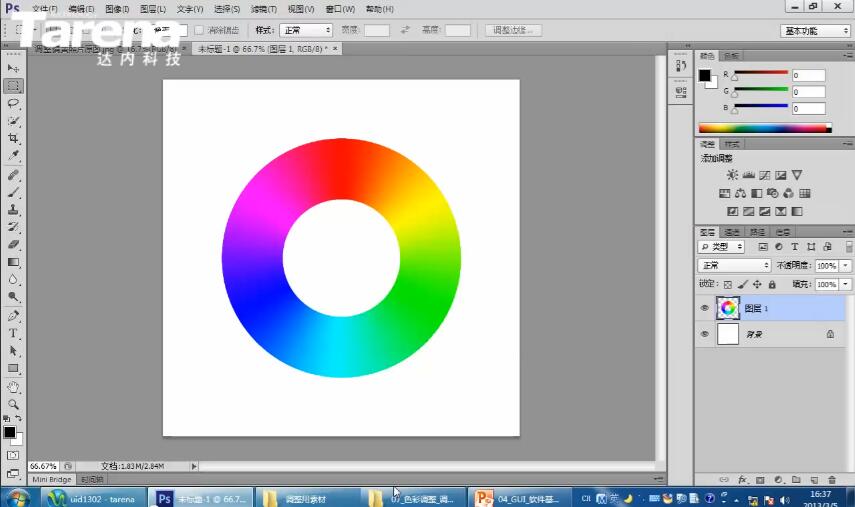Open status bar document info arrow
The image size is (855, 507).
coord(194,466)
